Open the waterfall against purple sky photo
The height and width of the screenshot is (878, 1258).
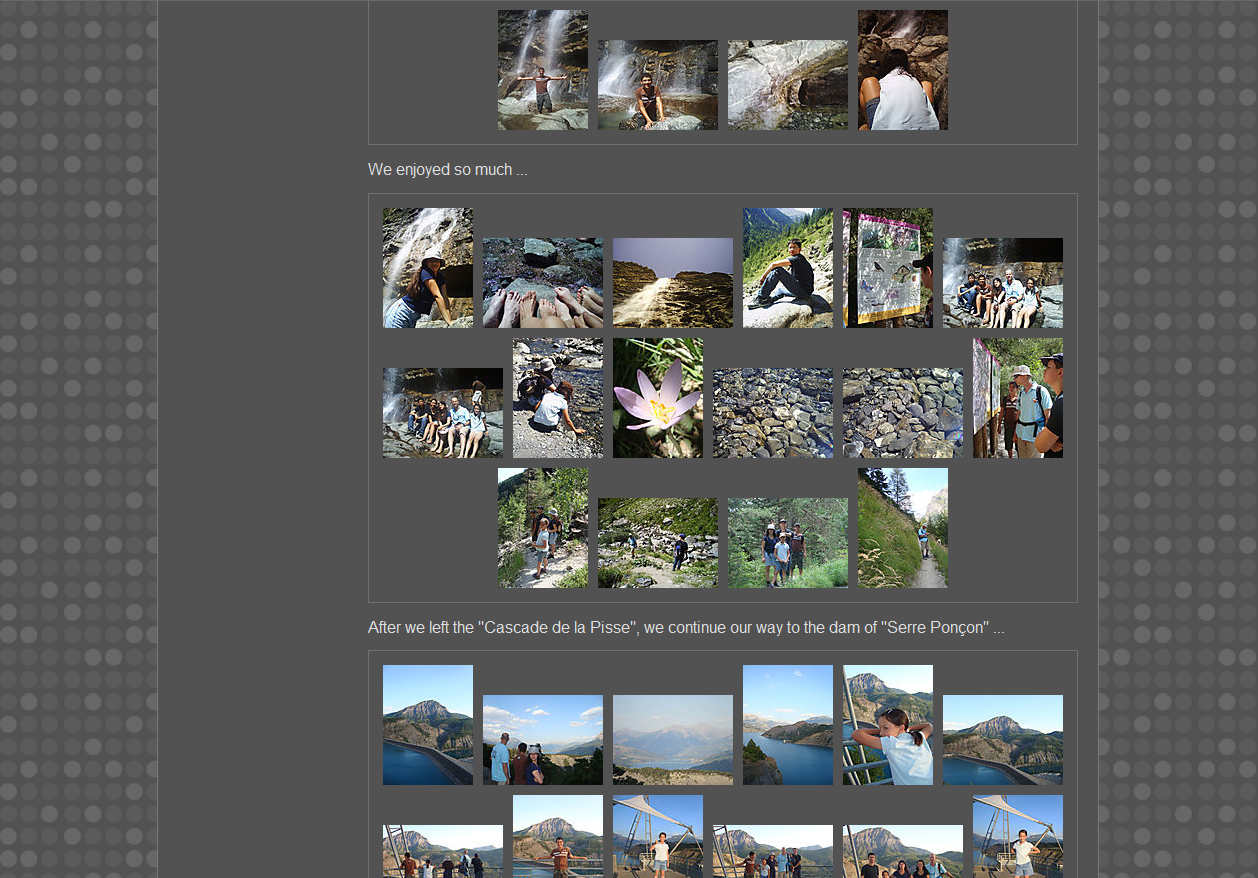pyautogui.click(x=672, y=283)
